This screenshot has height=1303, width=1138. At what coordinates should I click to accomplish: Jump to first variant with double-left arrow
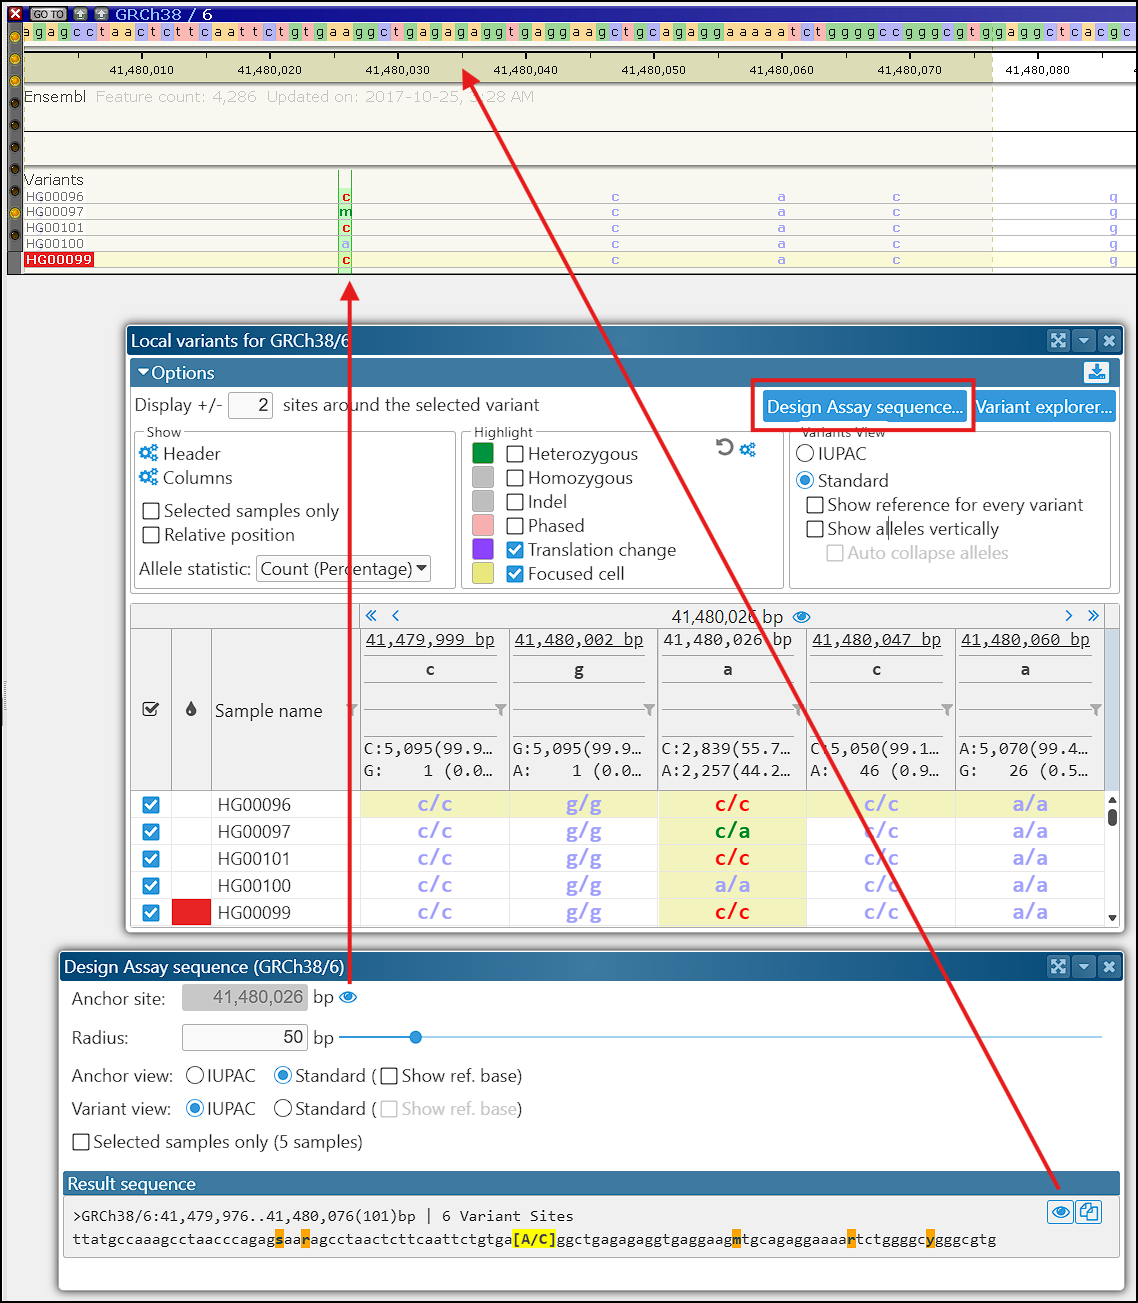[371, 616]
